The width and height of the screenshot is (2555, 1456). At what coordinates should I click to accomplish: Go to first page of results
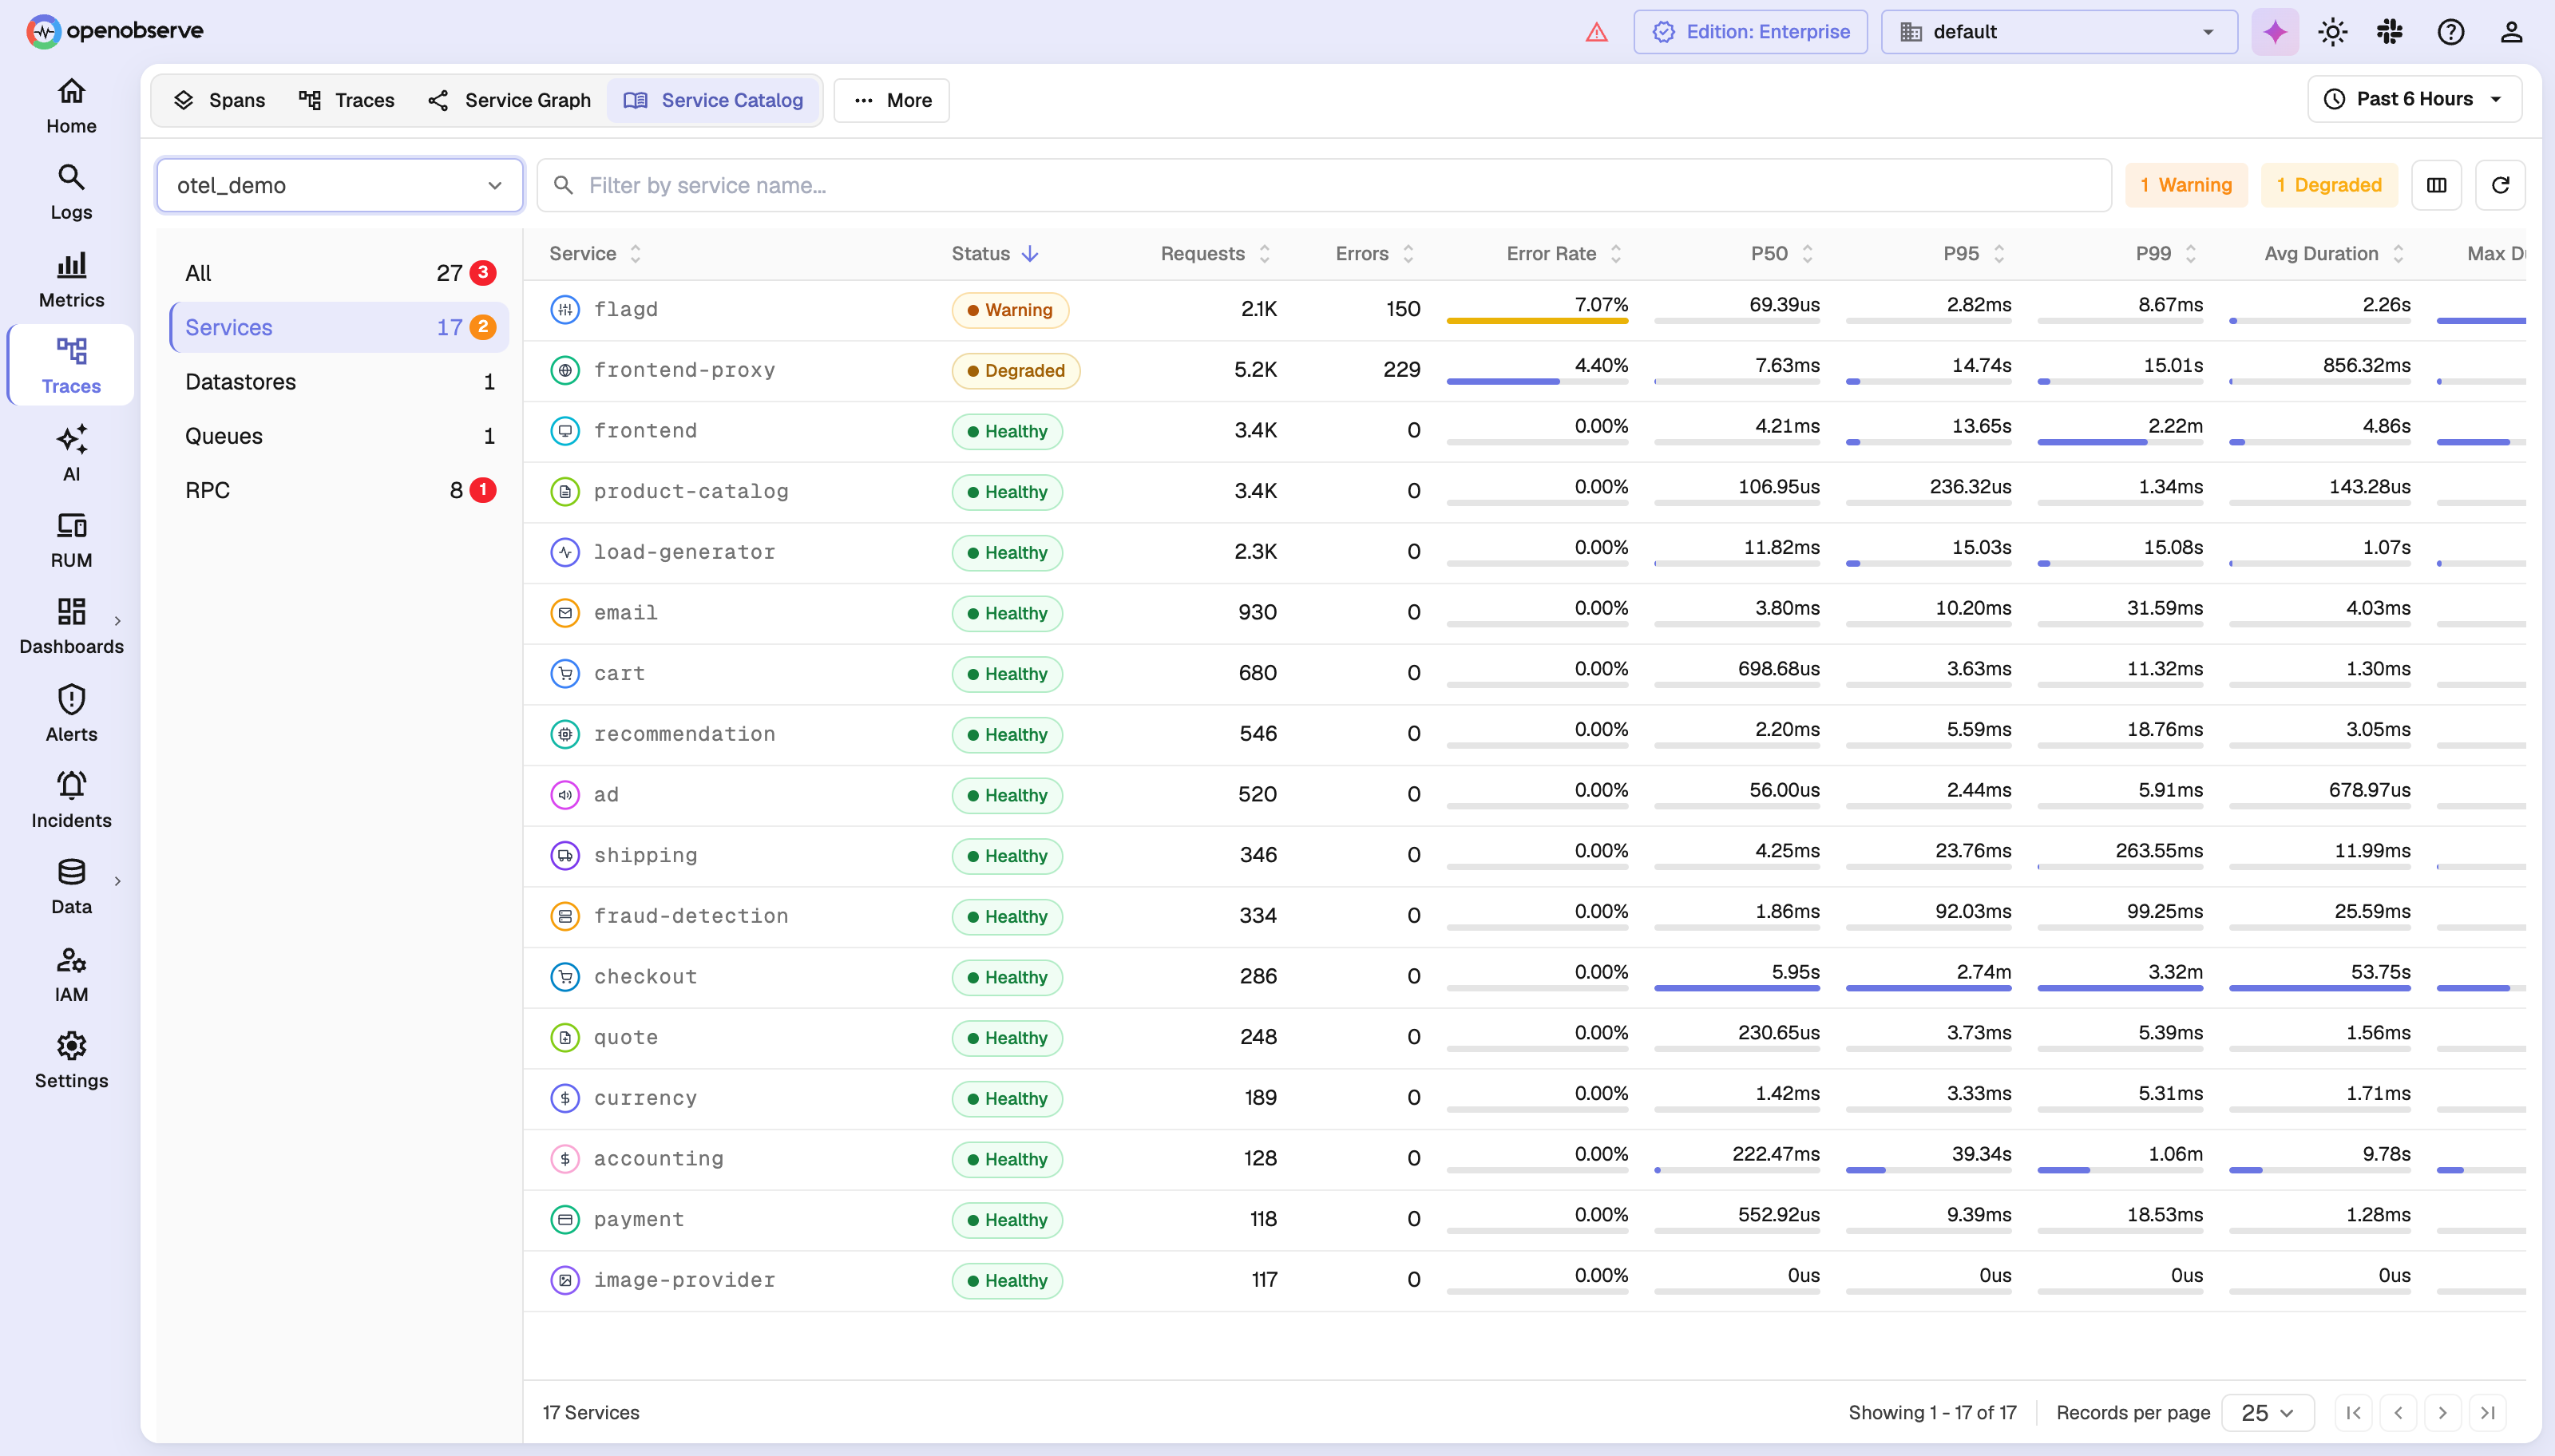(x=2354, y=1412)
